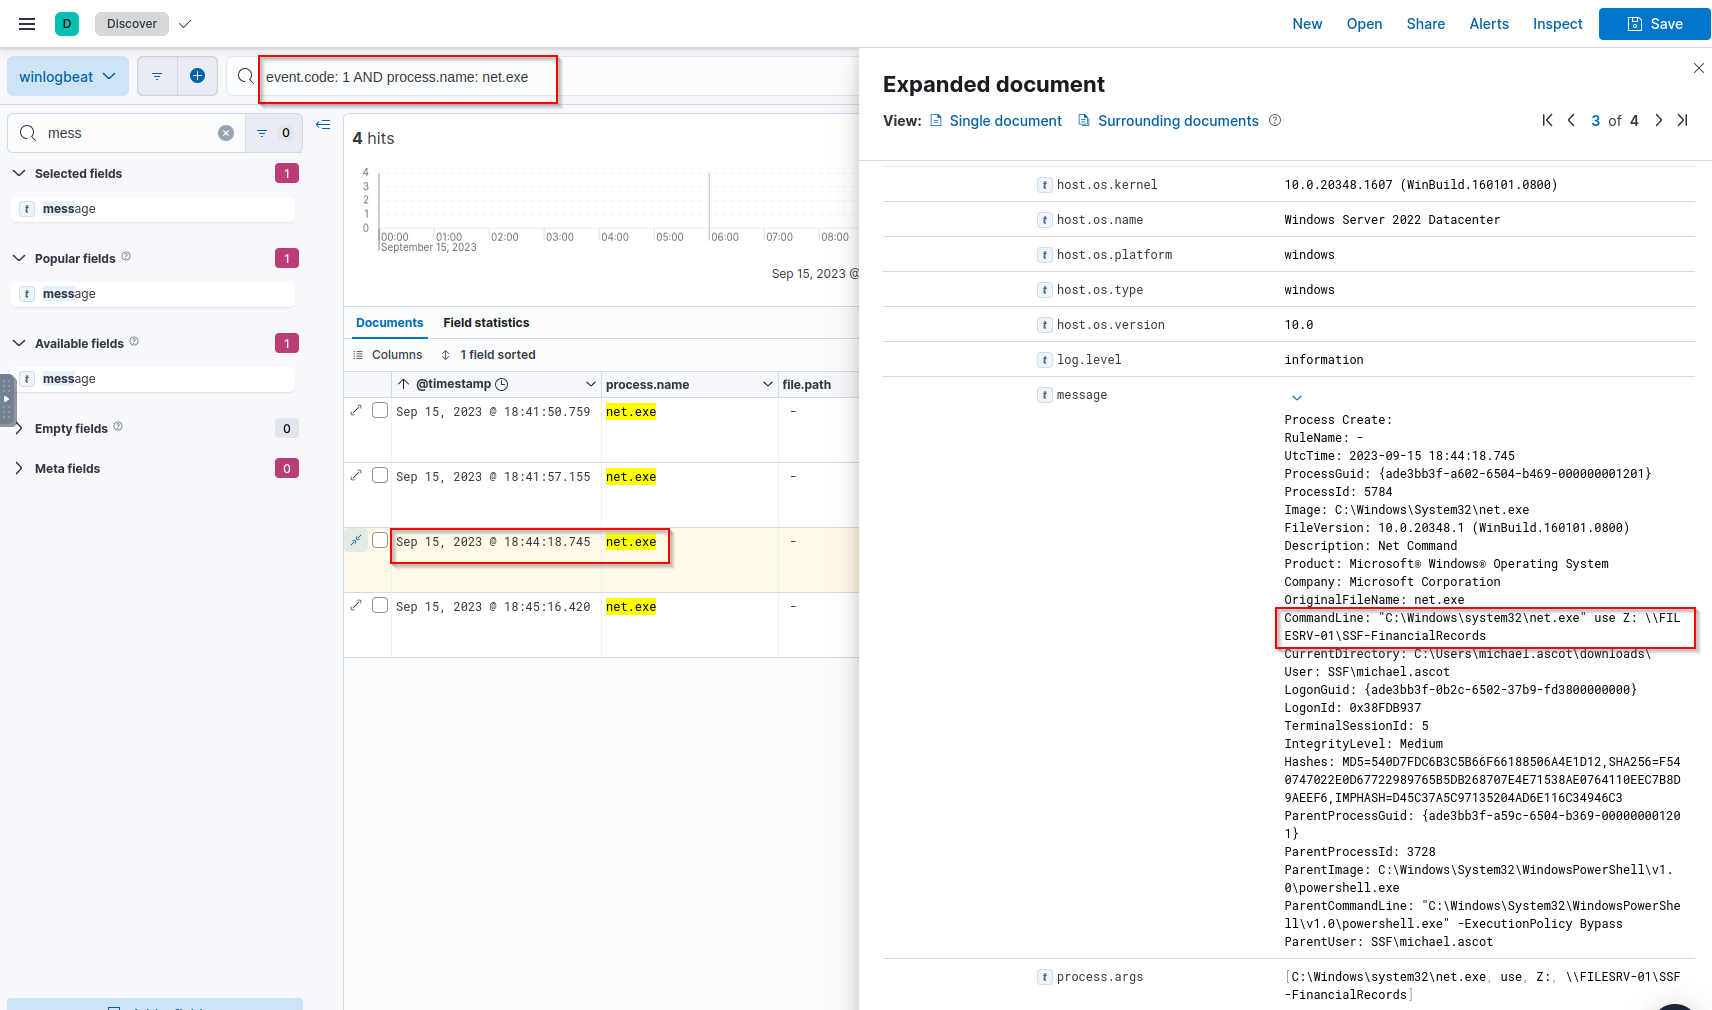This screenshot has width=1712, height=1010.
Task: Collapse the Selected fields section
Action: pyautogui.click(x=19, y=173)
